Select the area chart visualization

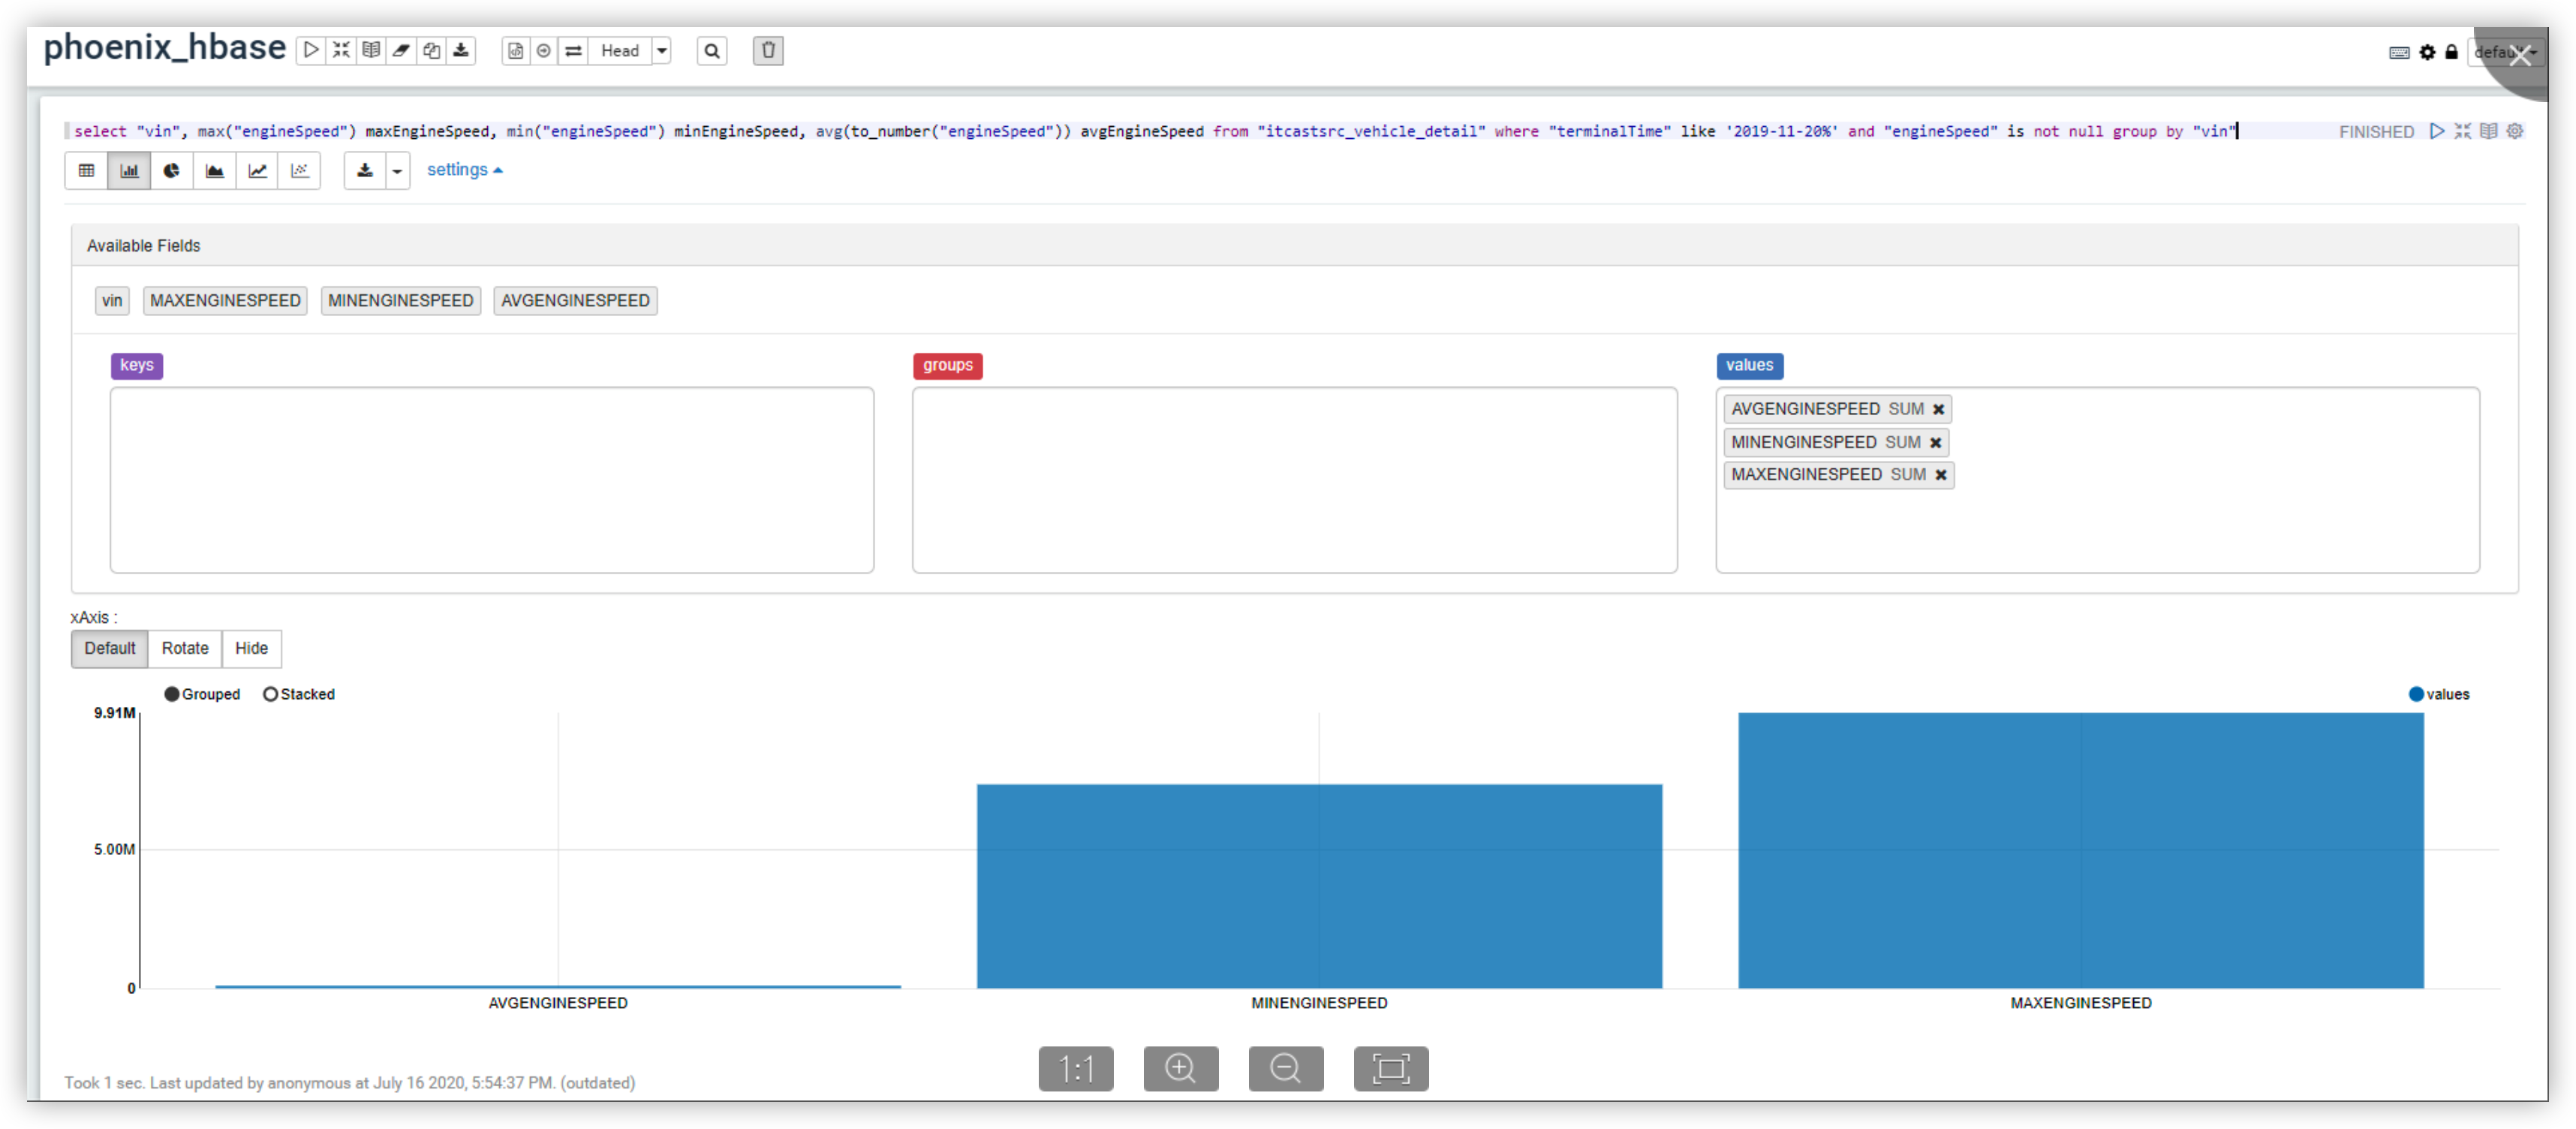tap(215, 170)
